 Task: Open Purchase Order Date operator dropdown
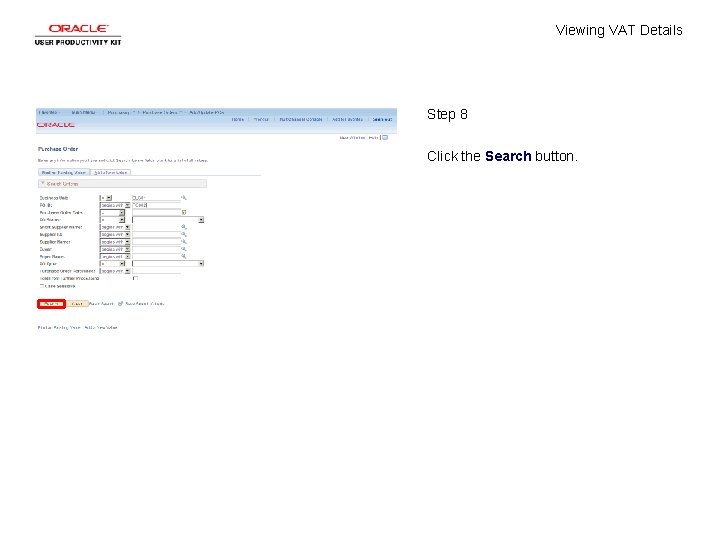[112, 213]
